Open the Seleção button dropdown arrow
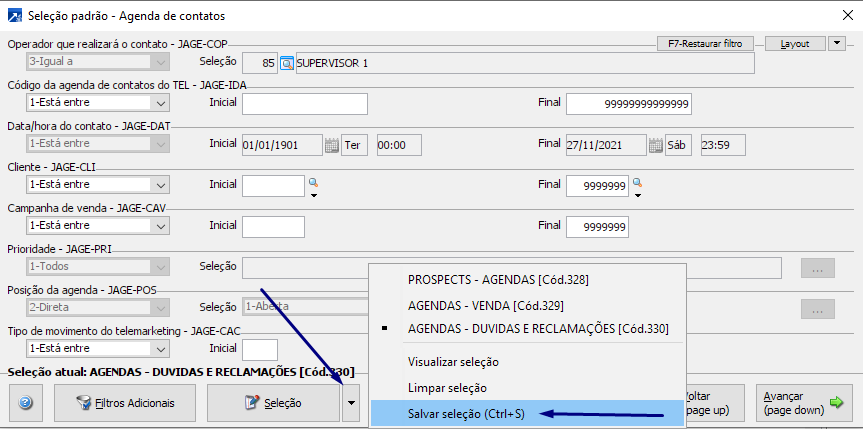Screen dimensions: 863x429 (352, 403)
